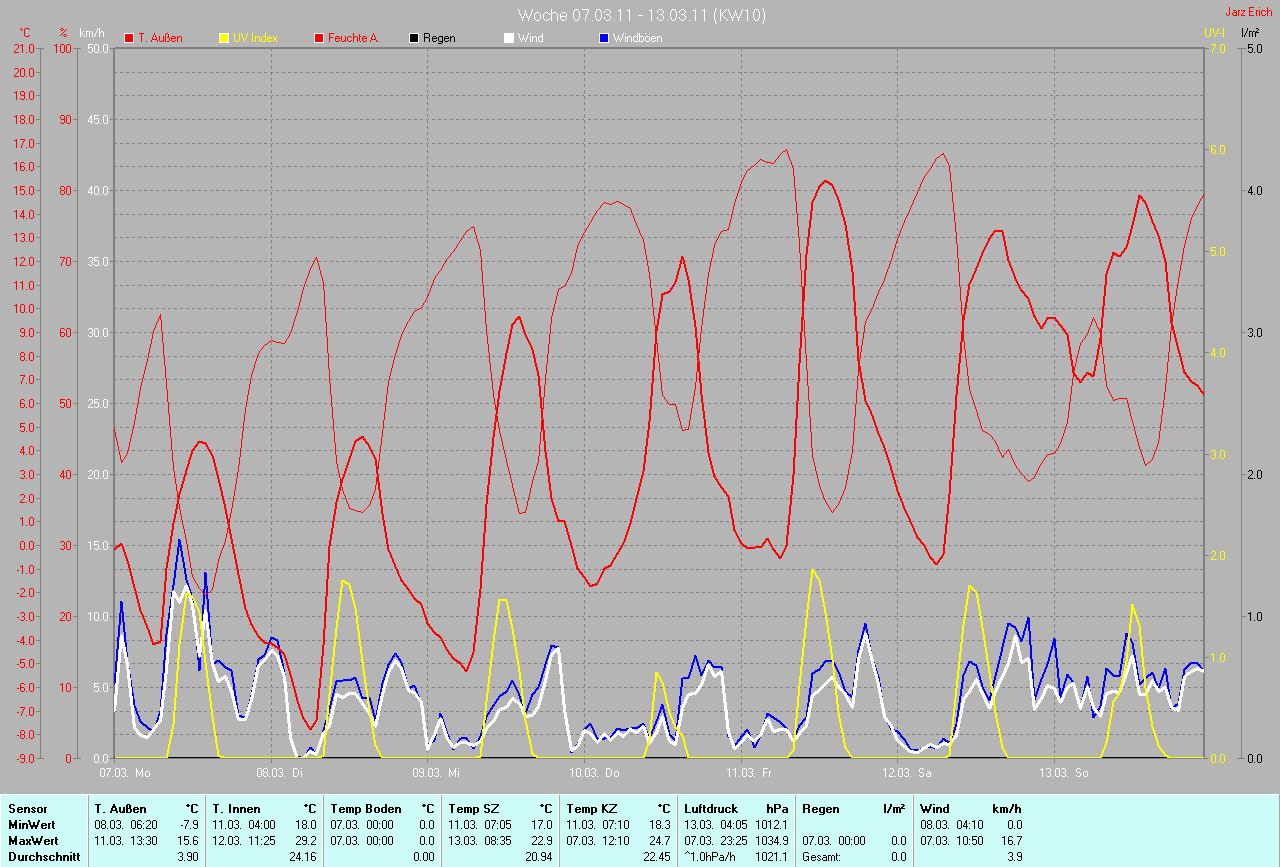Click the Temp SZ column header
The image size is (1280, 867).
(474, 808)
